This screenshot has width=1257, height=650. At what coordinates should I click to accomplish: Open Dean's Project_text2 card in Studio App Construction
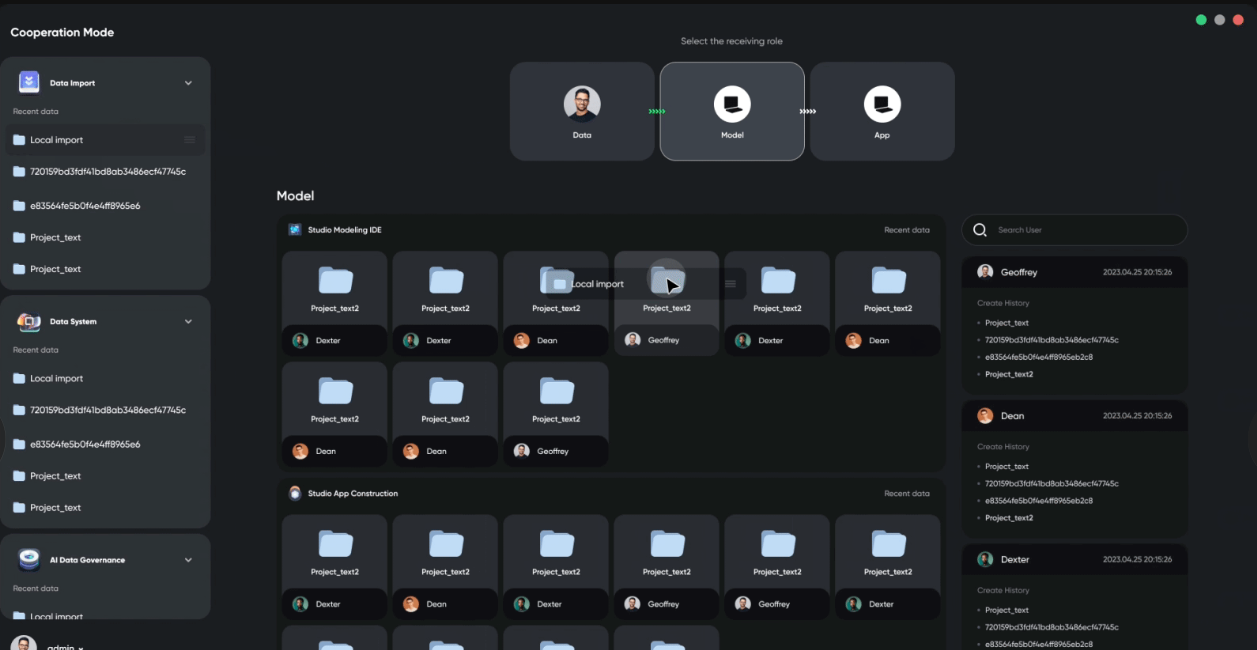pos(445,567)
